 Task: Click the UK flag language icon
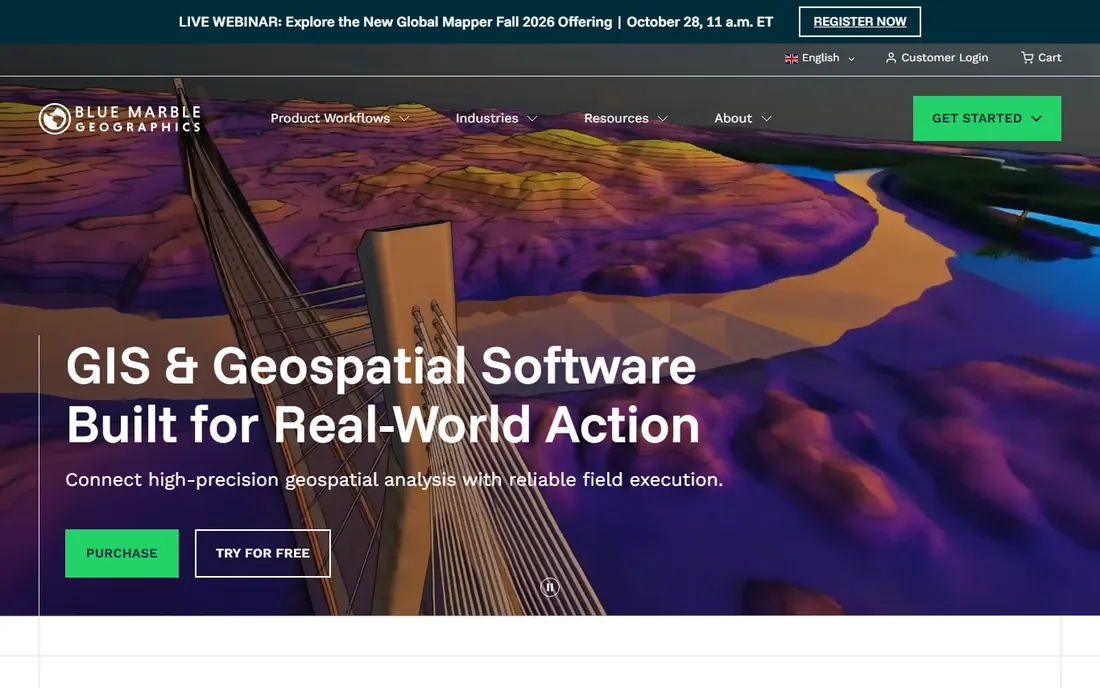[791, 58]
